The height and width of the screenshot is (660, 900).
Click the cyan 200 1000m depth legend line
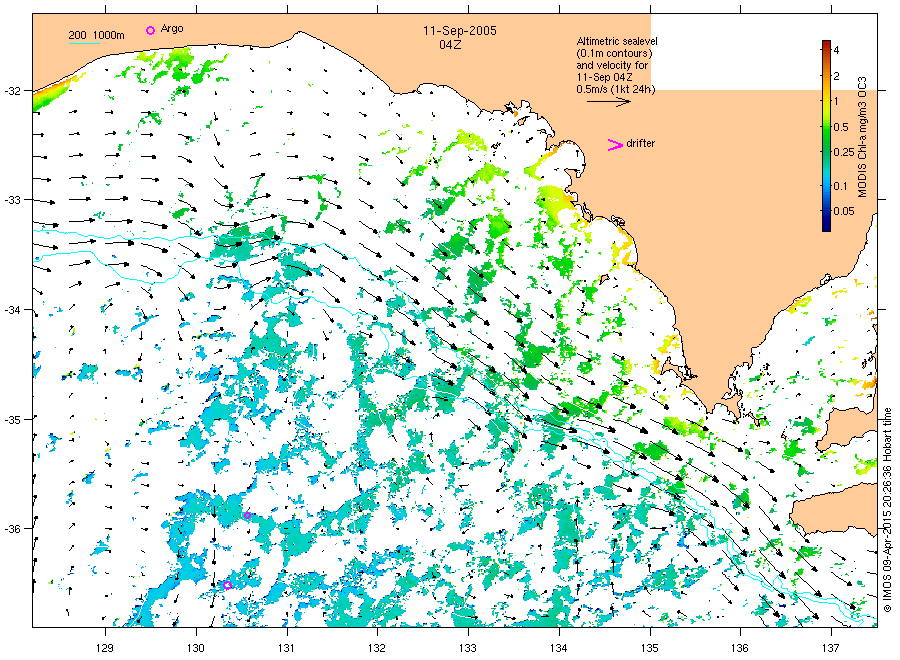point(84,43)
